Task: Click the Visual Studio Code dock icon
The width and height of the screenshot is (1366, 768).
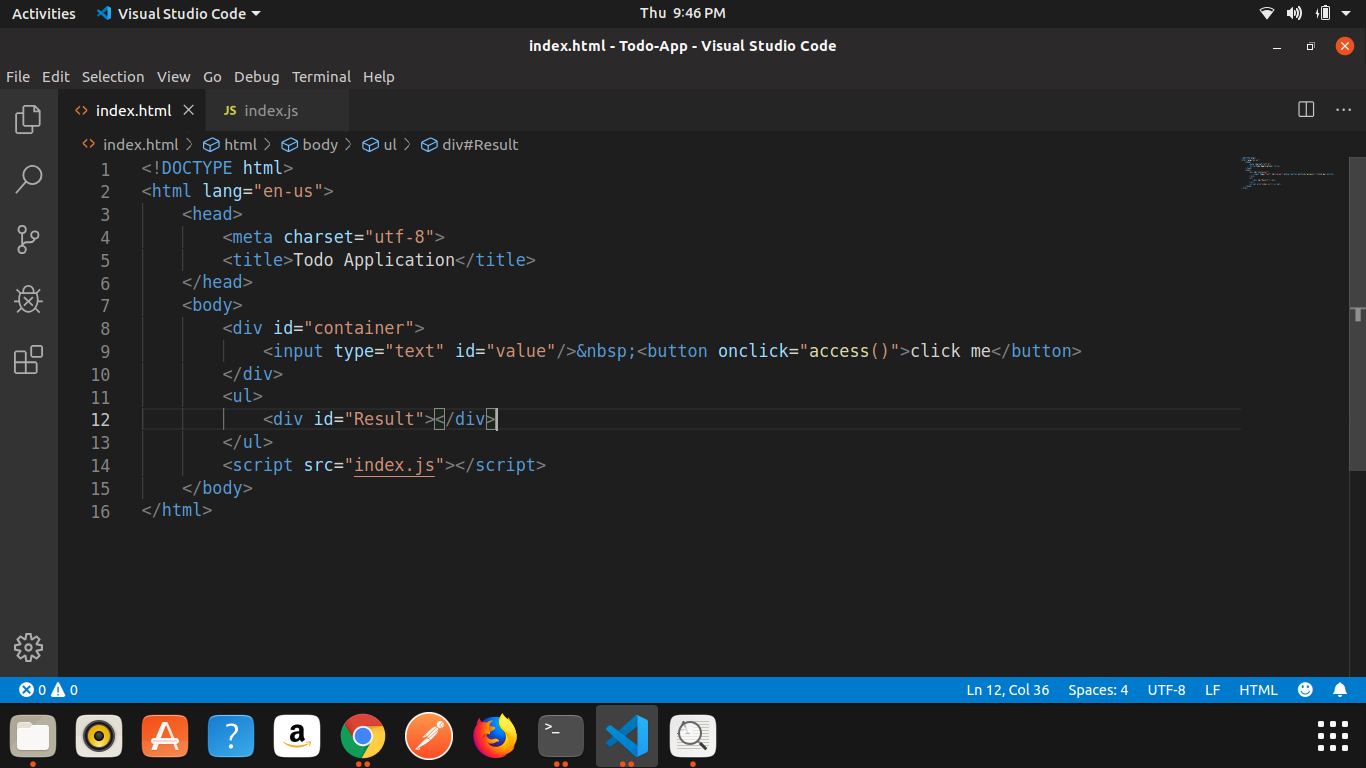Action: [627, 737]
